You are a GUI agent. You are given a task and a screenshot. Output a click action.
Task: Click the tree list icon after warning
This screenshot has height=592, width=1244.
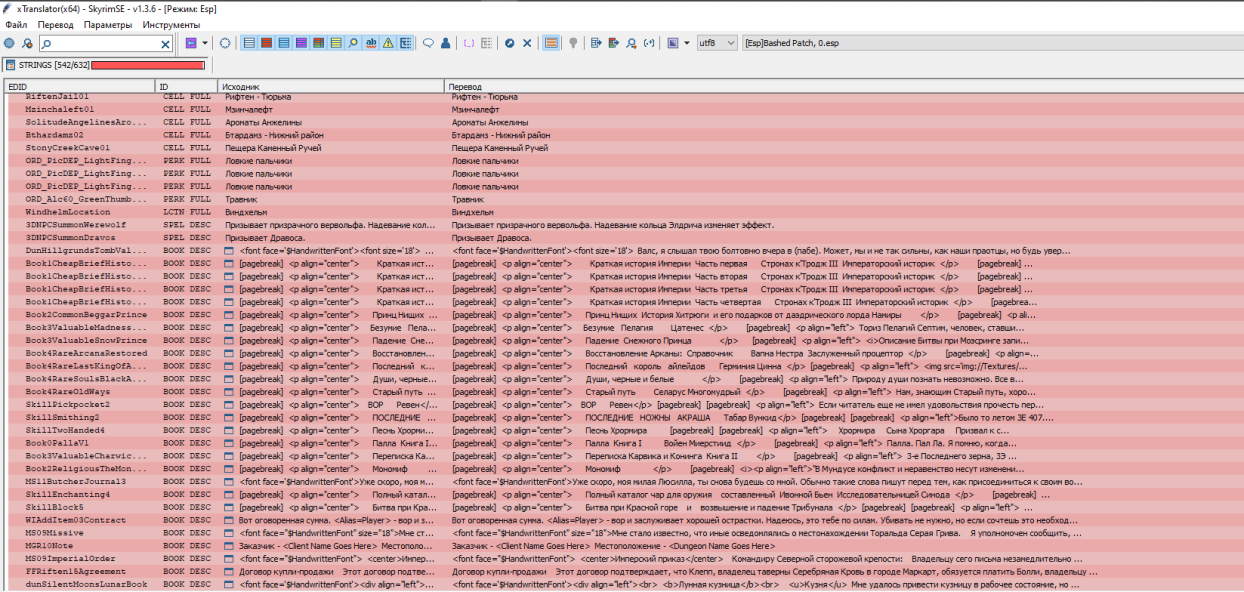point(405,43)
